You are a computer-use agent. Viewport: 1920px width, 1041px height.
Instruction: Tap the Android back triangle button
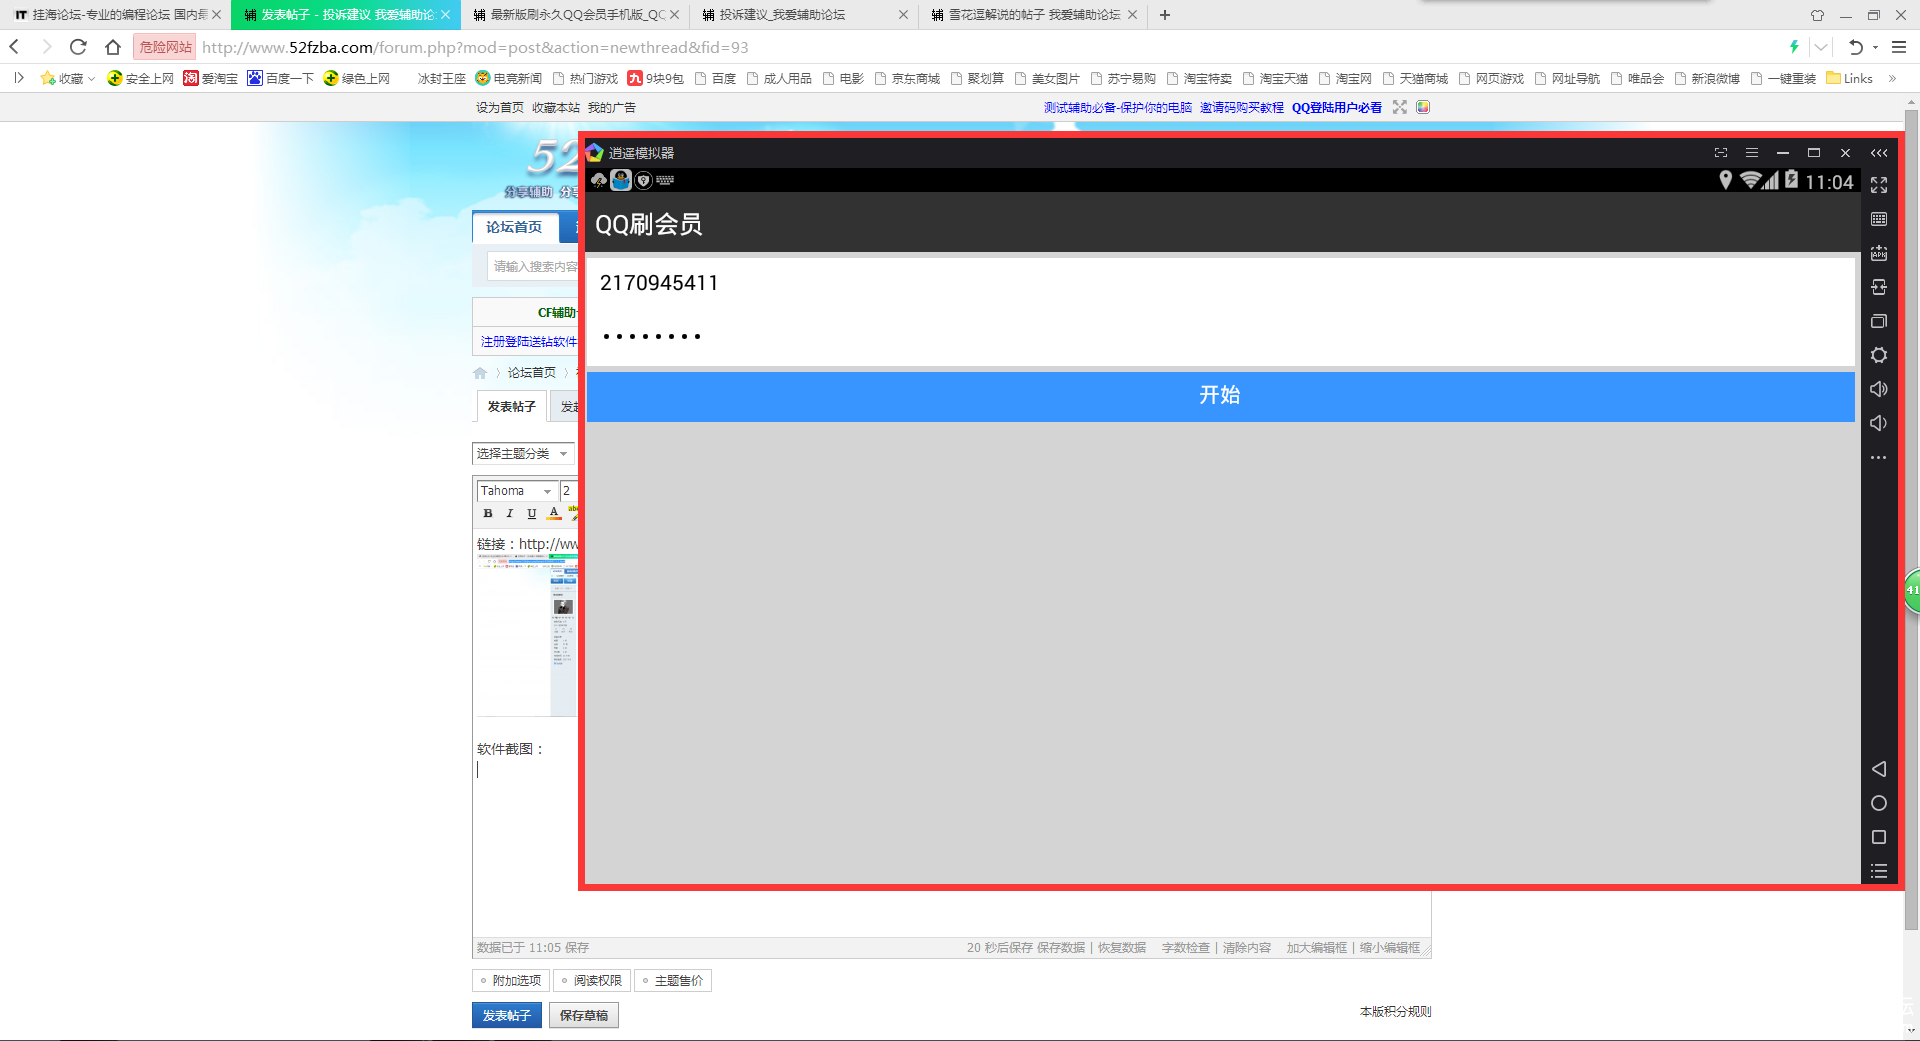[1879, 769]
